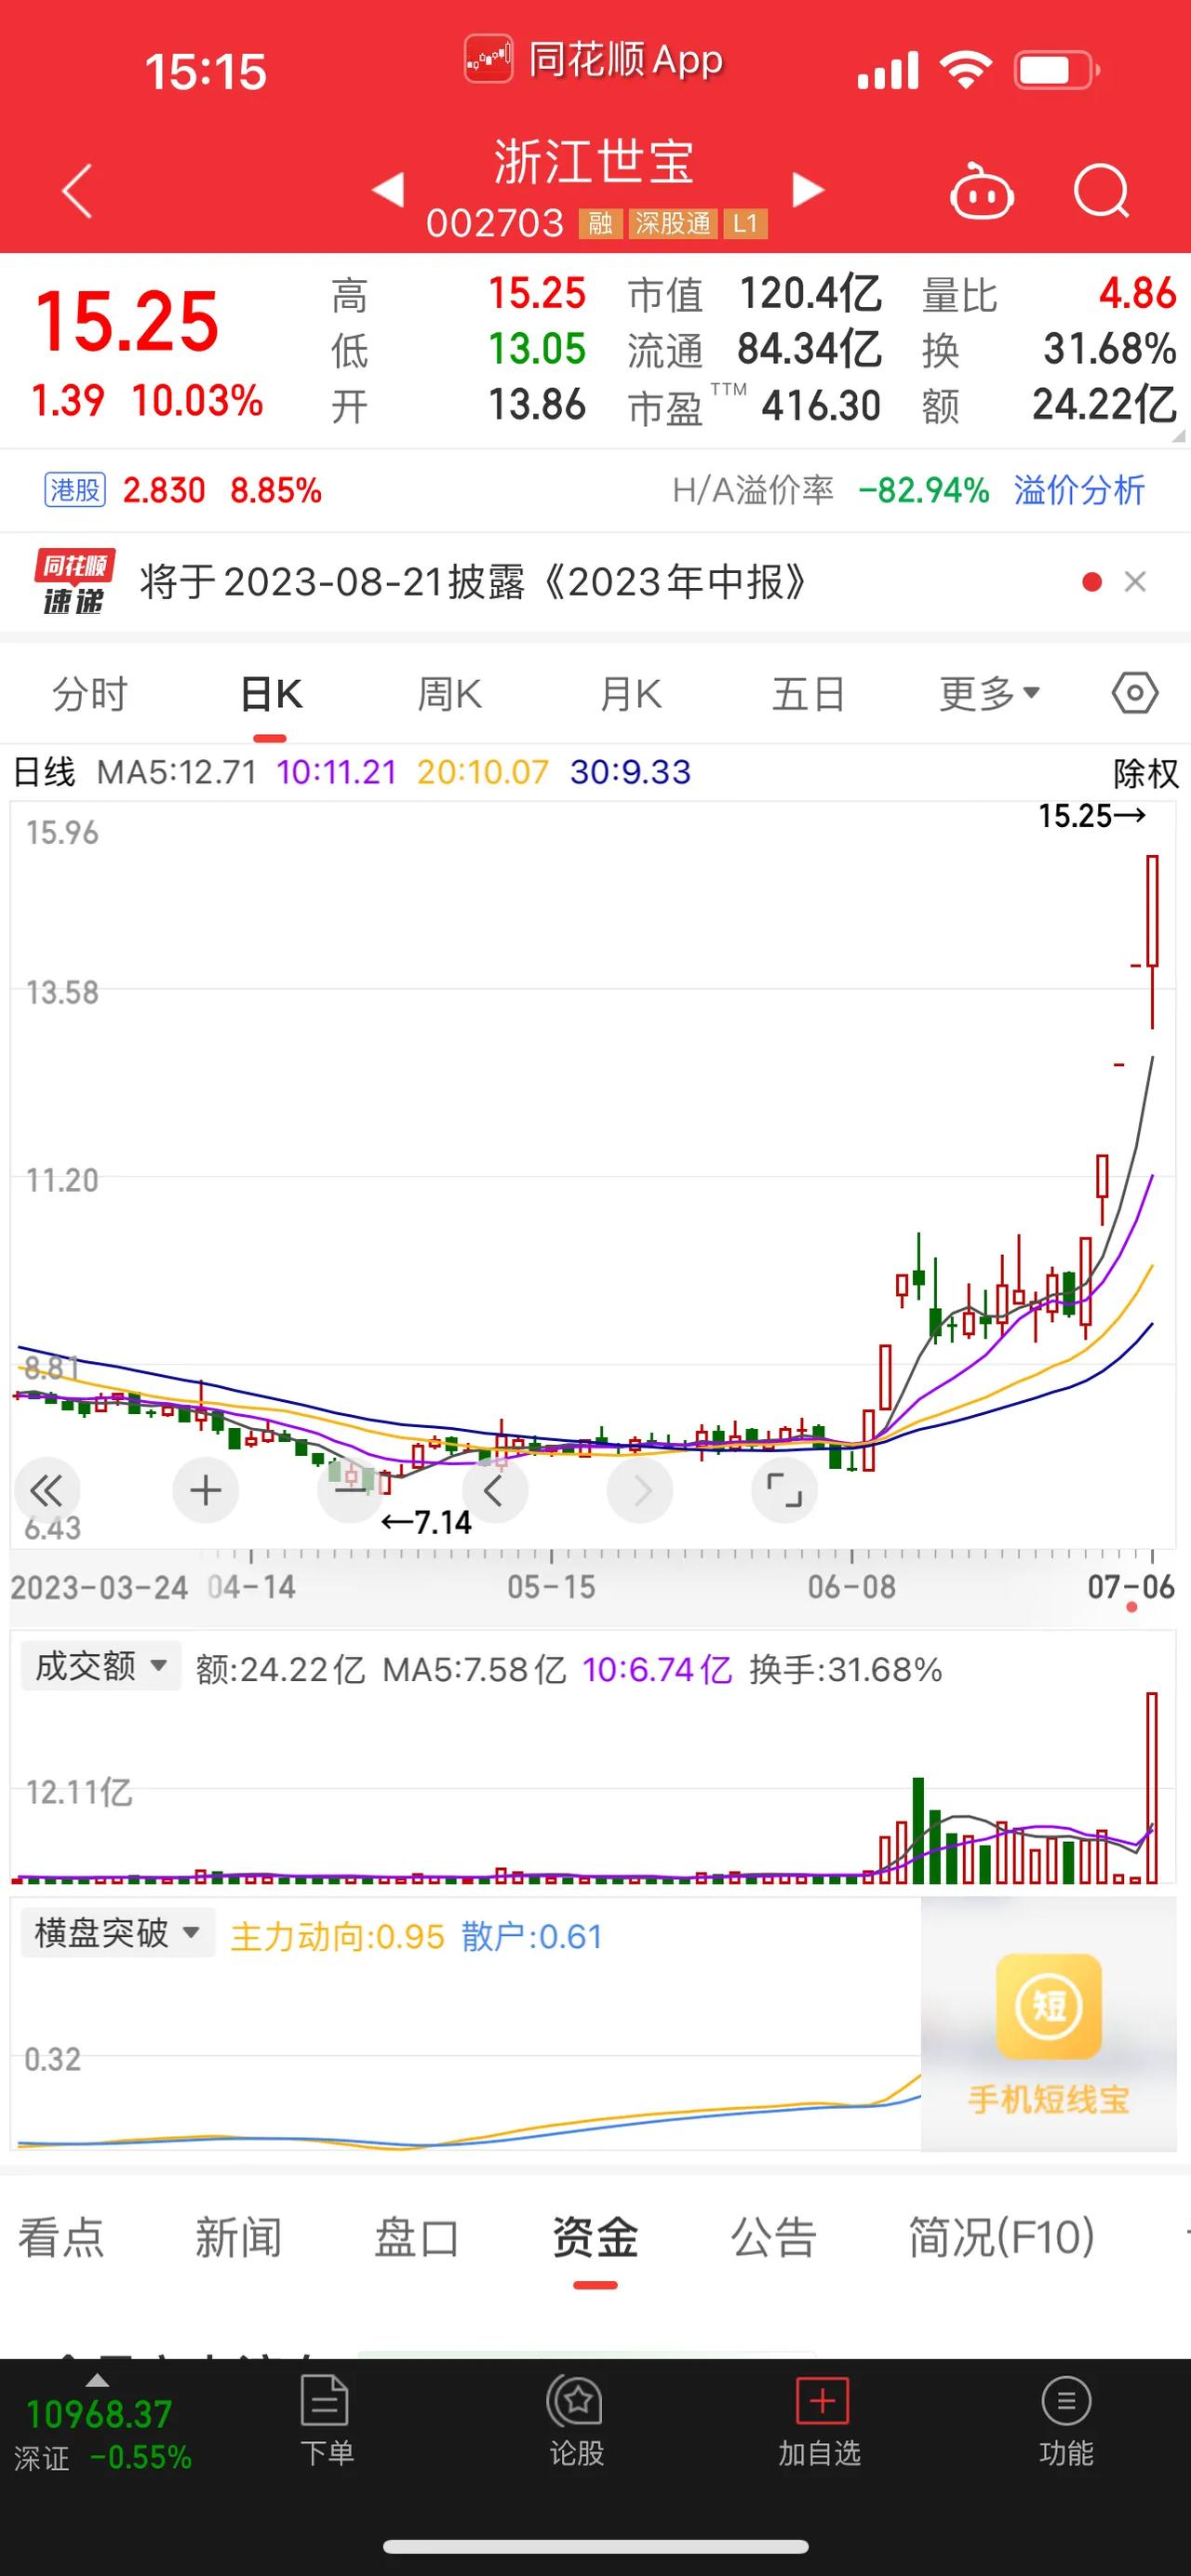Switch to previous stock with left triangle
The height and width of the screenshot is (2576, 1191).
[x=388, y=189]
